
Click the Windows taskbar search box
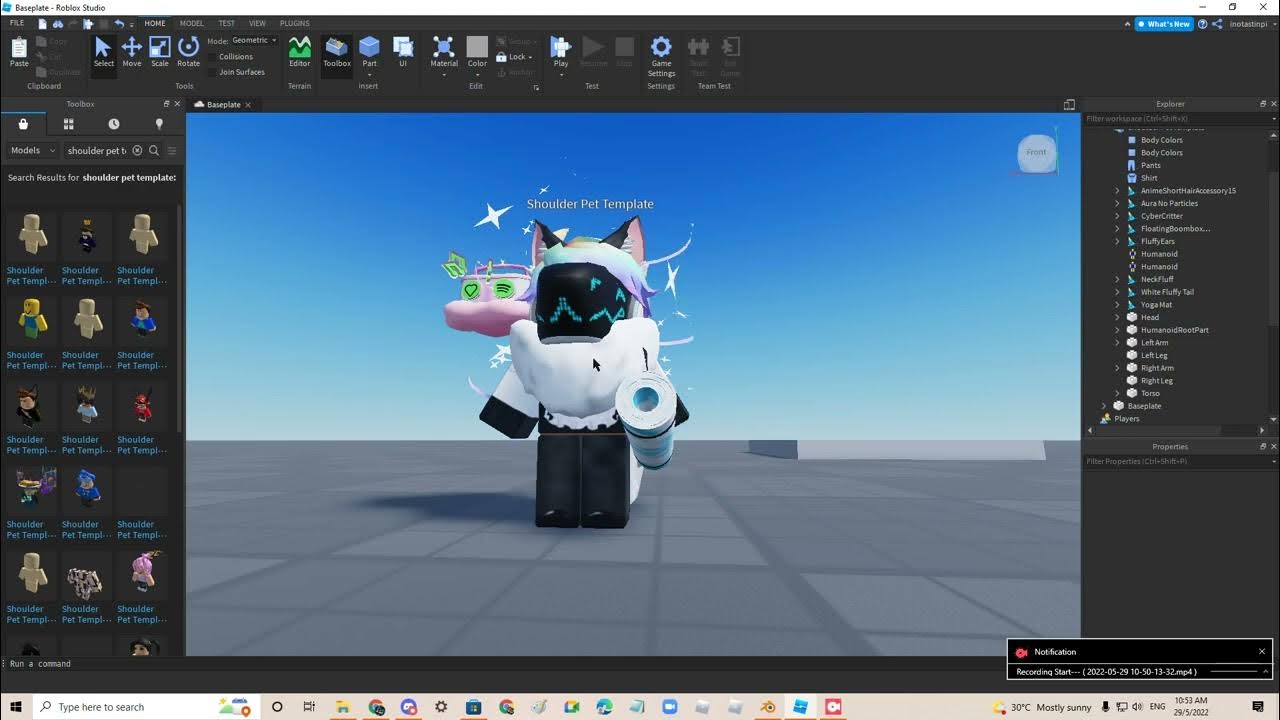coord(145,707)
